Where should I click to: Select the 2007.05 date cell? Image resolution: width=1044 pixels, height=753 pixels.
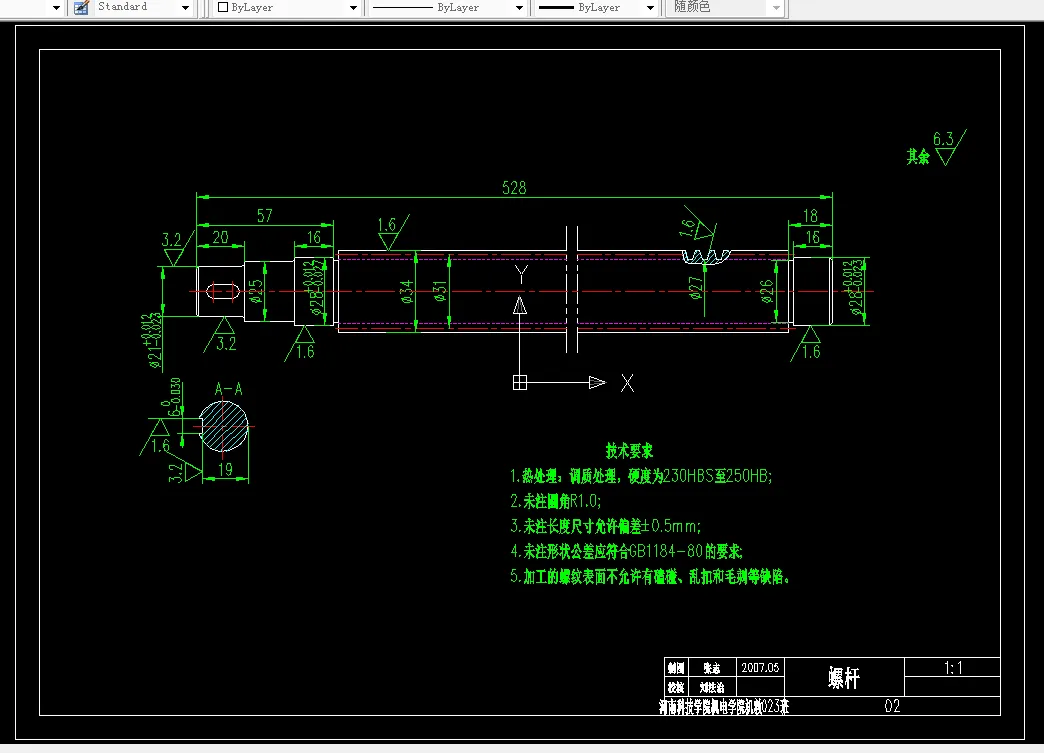760,668
